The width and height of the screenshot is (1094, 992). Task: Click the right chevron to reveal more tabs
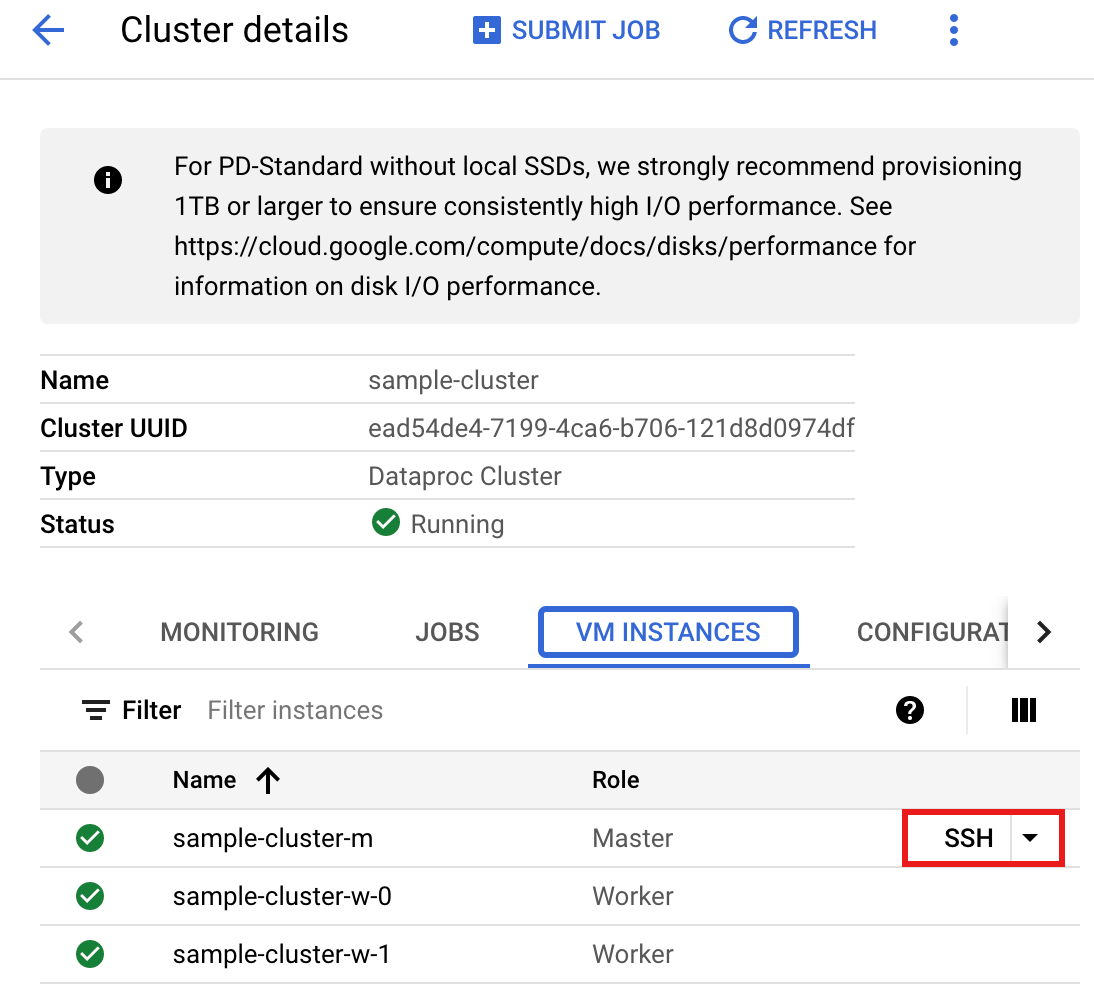pos(1043,632)
